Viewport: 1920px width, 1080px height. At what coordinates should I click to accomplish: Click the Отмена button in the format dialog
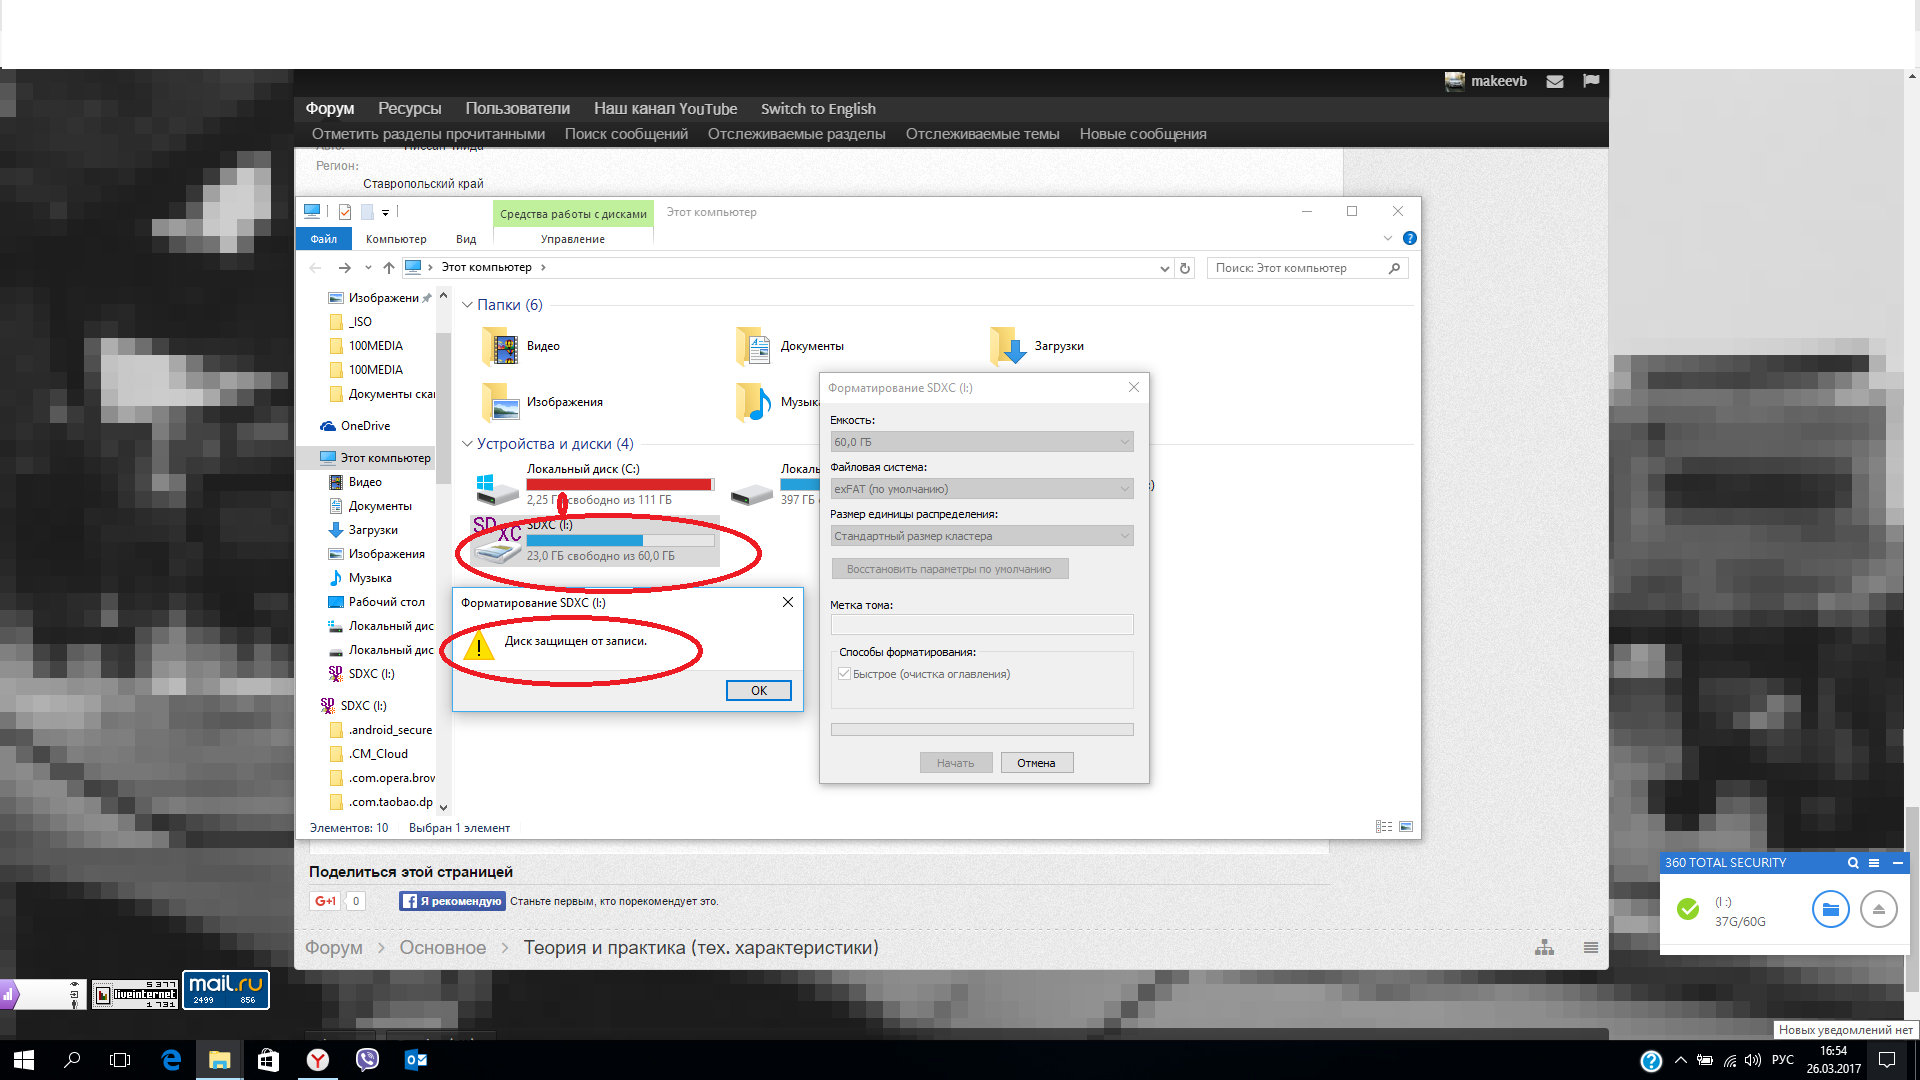(x=1036, y=763)
